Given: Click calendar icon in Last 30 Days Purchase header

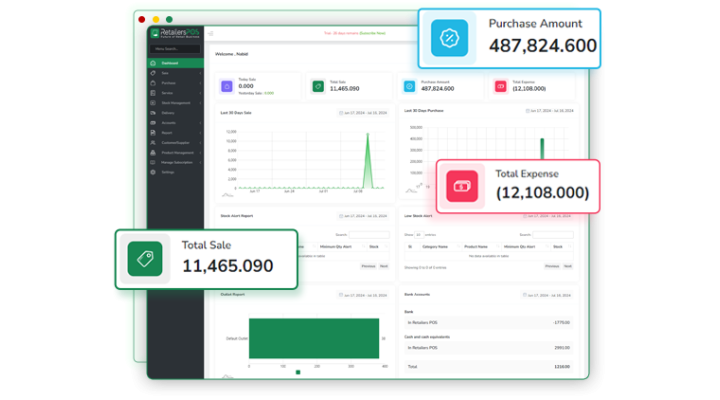Looking at the screenshot, I should (527, 111).
